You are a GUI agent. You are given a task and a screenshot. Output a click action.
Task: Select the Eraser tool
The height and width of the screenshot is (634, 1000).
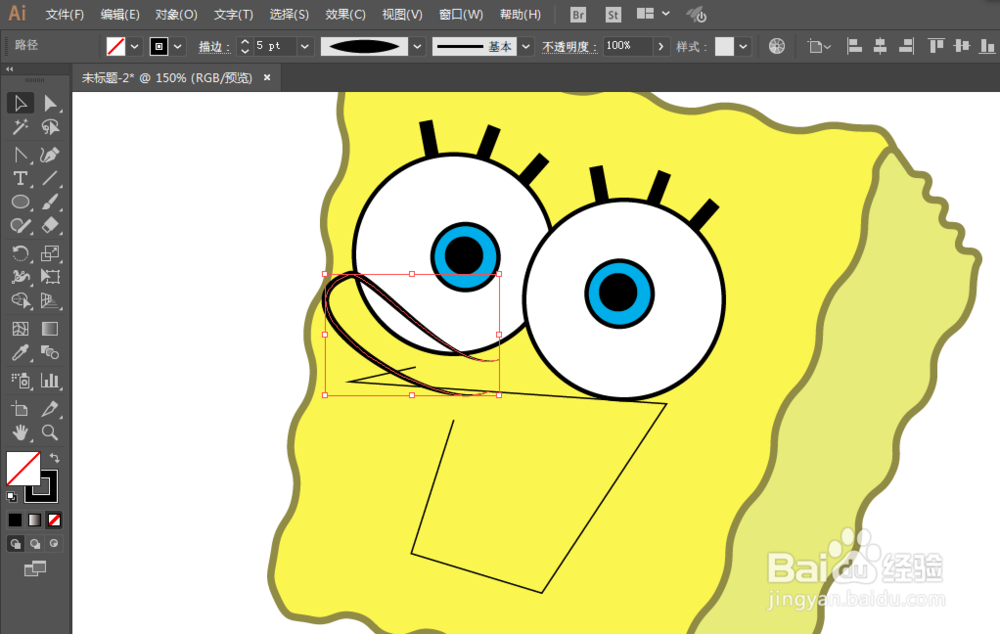tap(50, 226)
